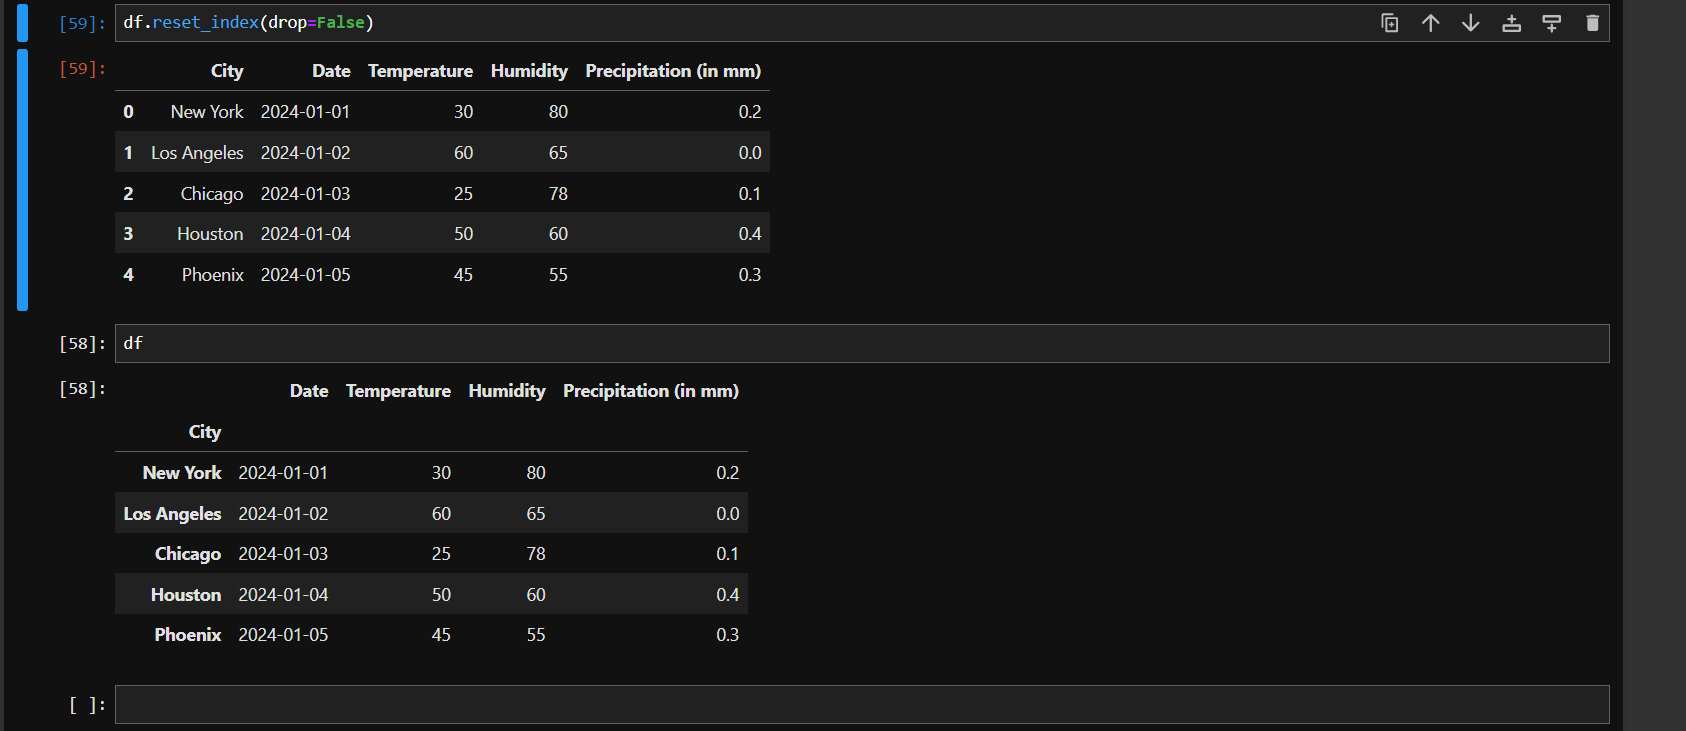Select the Temperature column header in first table
The height and width of the screenshot is (731, 1686).
[420, 71]
